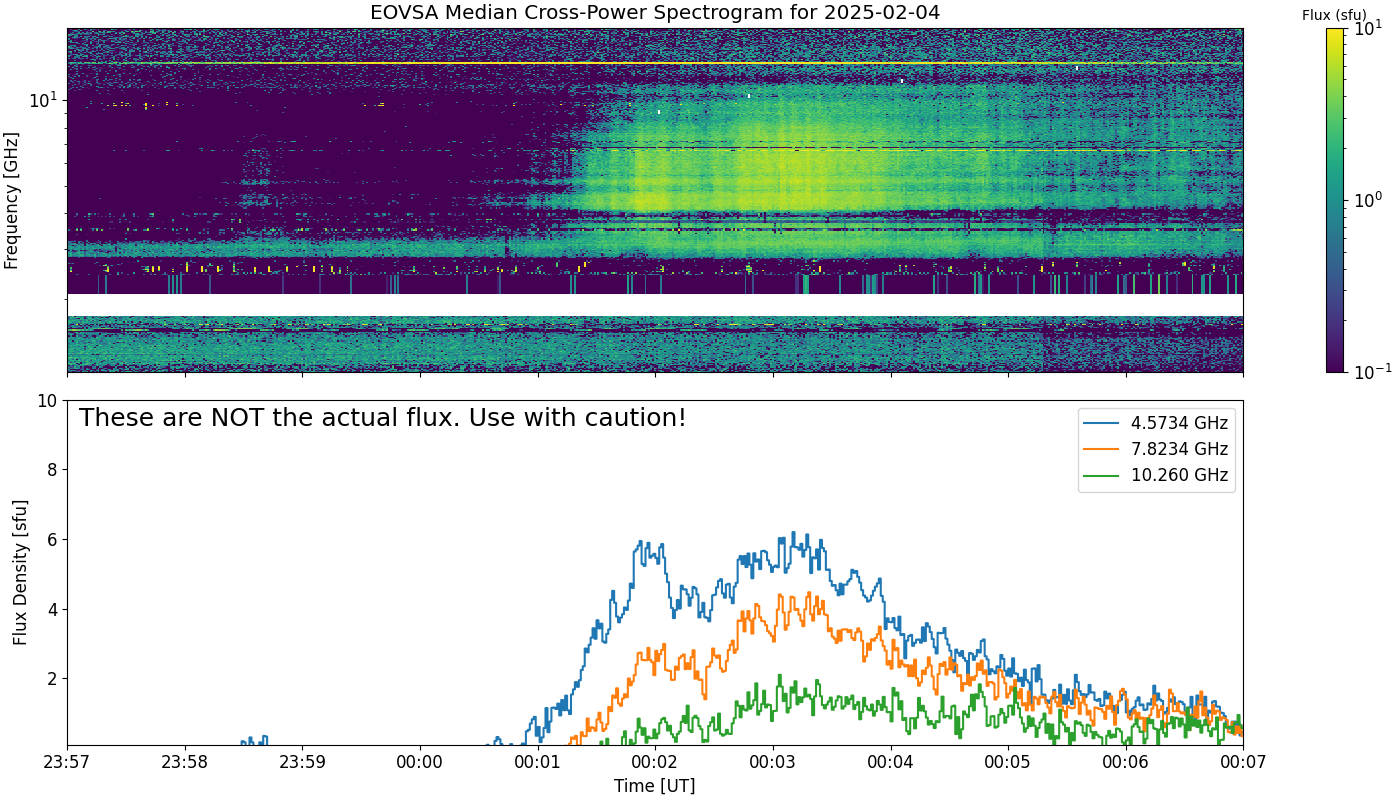
Task: Click the flux density tick label 4
Action: click(x=53, y=609)
